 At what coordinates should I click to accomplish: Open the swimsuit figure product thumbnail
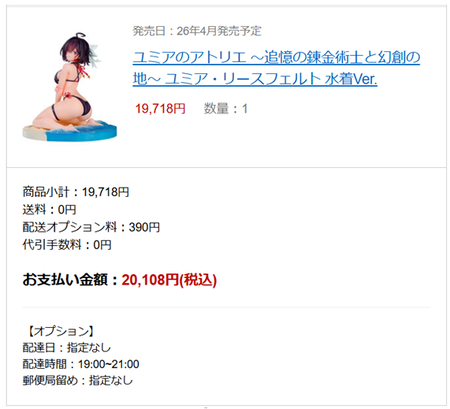pyautogui.click(x=70, y=87)
